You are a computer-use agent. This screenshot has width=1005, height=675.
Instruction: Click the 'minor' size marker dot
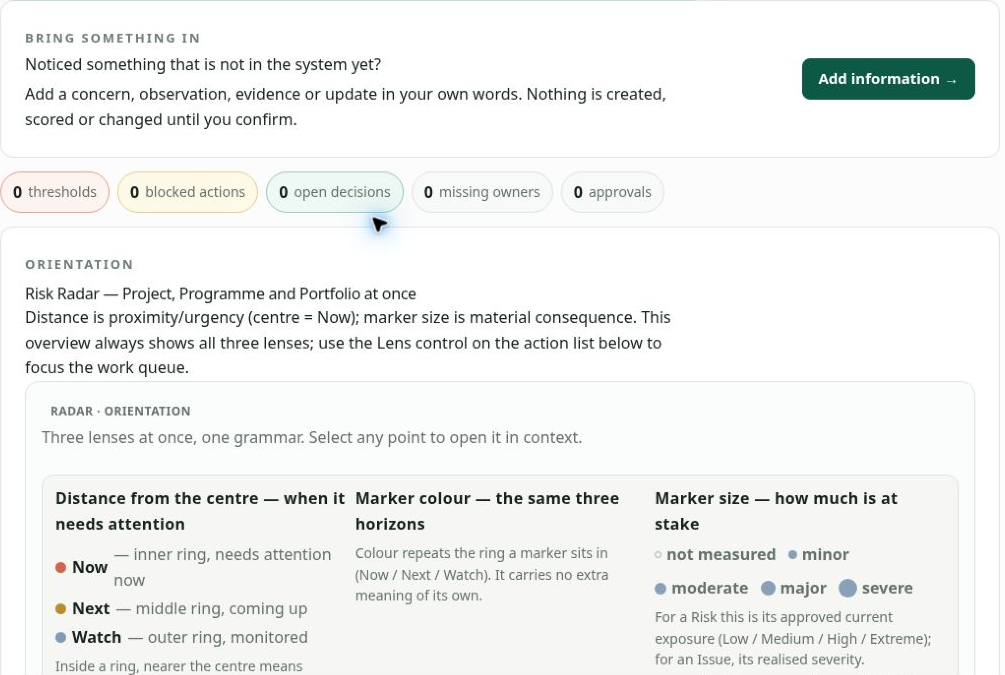pyautogui.click(x=793, y=554)
